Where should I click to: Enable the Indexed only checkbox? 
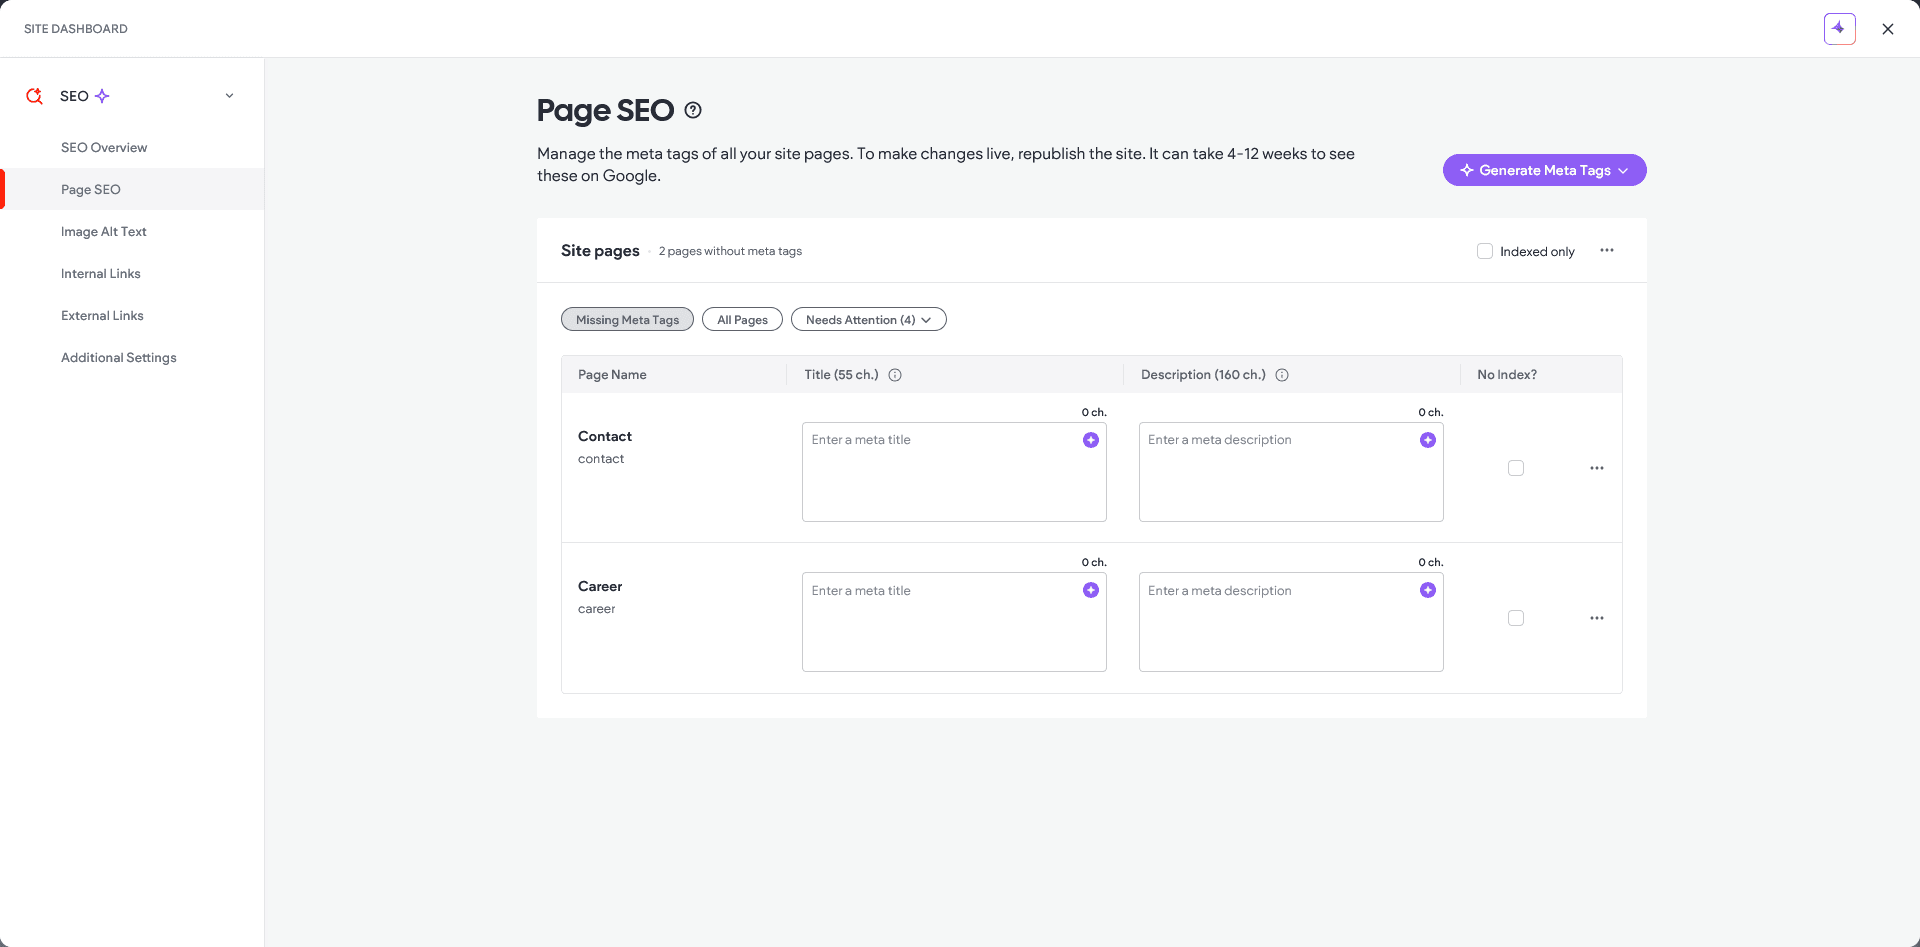1485,251
